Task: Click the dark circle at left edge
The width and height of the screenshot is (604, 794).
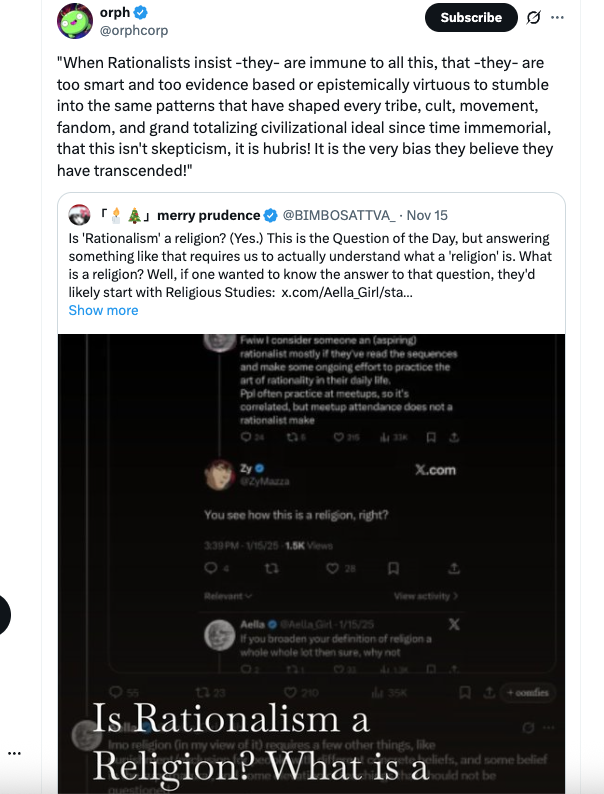Action: click(x=4, y=615)
